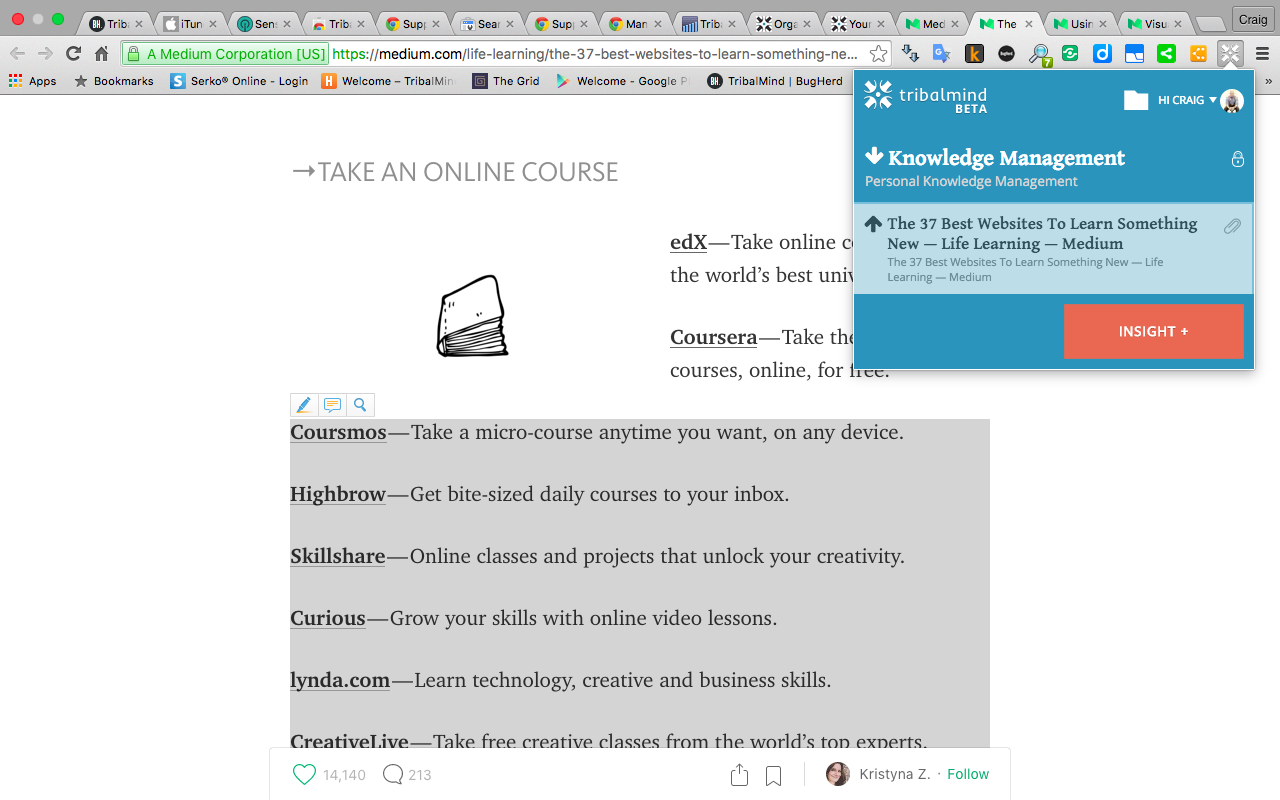This screenshot has height=800, width=1280.
Task: Click the share icon in the bottom bar
Action: coord(739,774)
